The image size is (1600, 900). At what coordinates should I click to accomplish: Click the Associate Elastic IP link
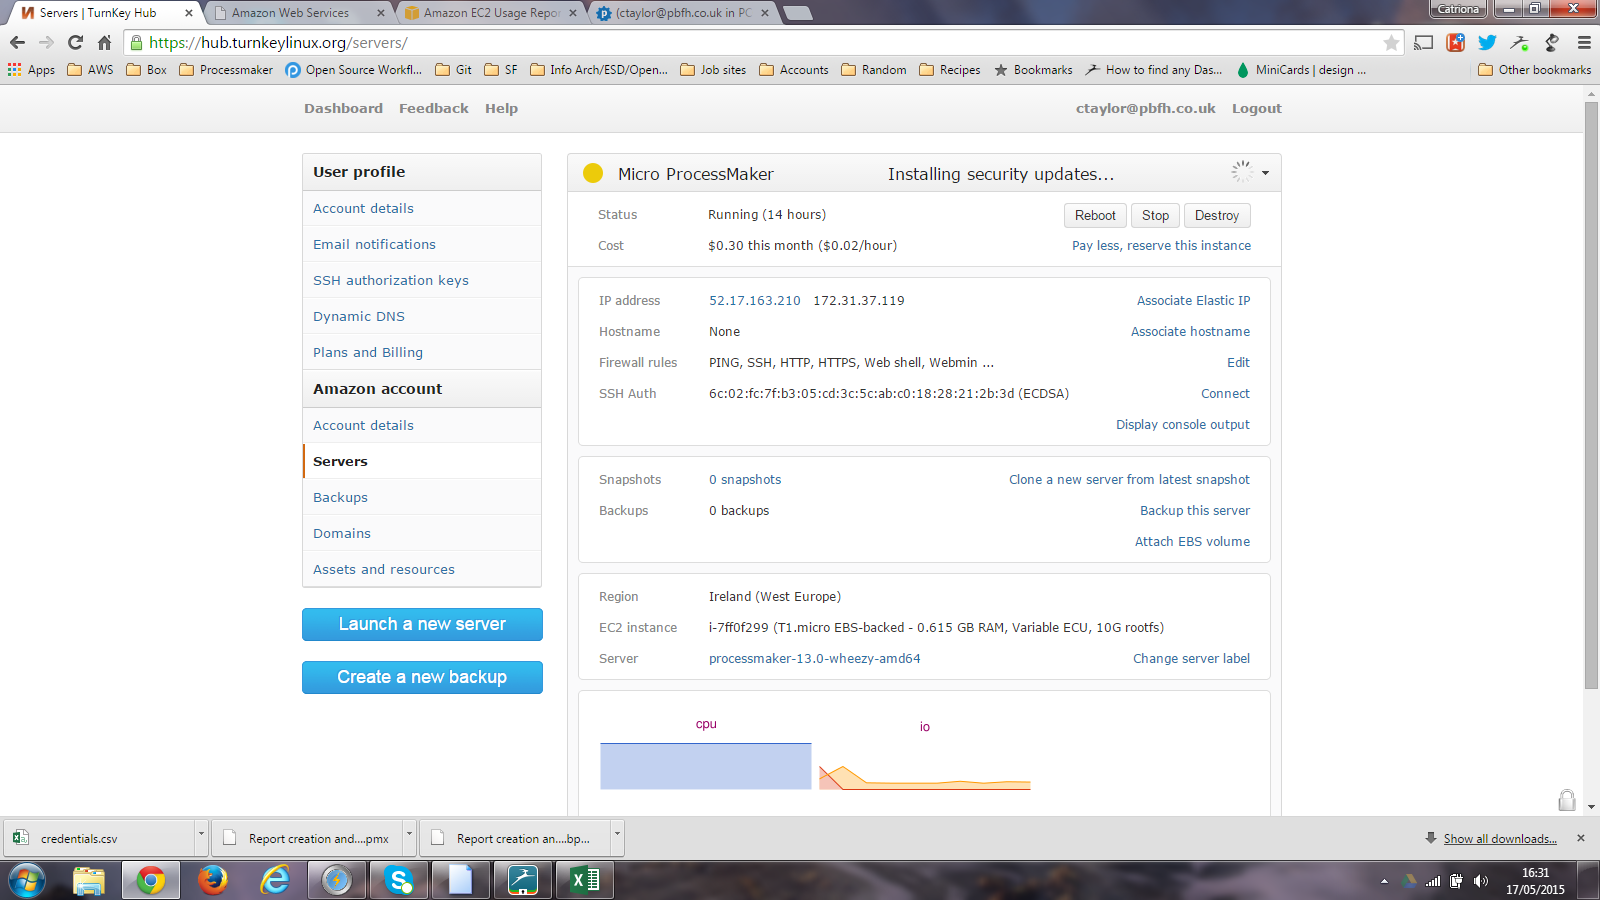pos(1193,300)
